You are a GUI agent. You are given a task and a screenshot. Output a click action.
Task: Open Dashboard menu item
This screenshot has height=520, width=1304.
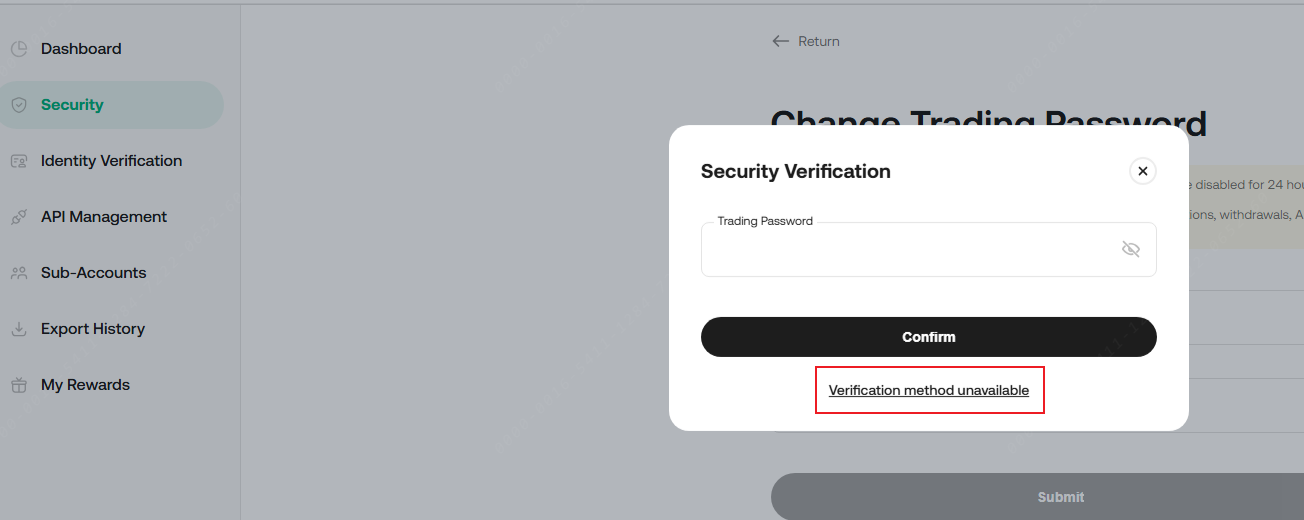coord(81,49)
